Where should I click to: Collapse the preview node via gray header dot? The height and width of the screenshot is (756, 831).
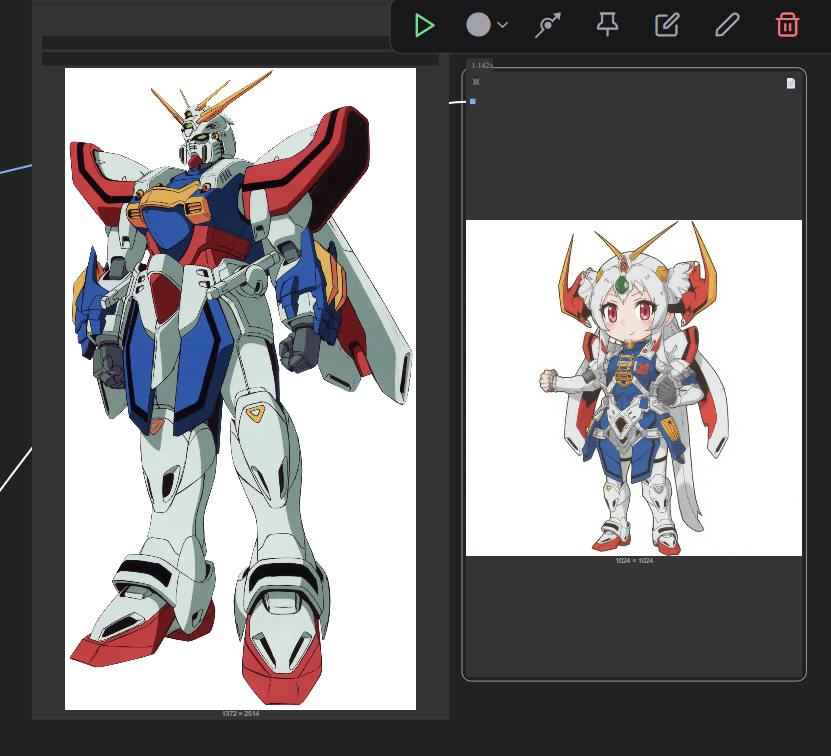(x=476, y=82)
